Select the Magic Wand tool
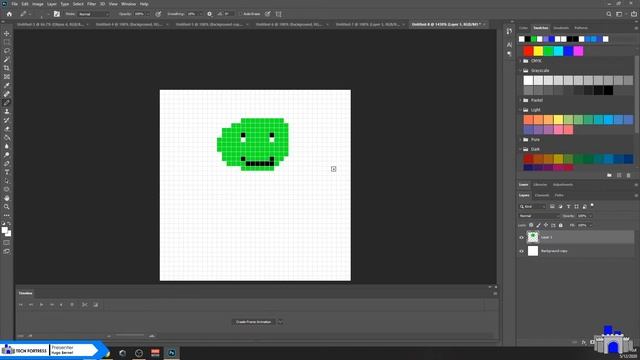Viewport: 640px width, 360px height. 7,60
